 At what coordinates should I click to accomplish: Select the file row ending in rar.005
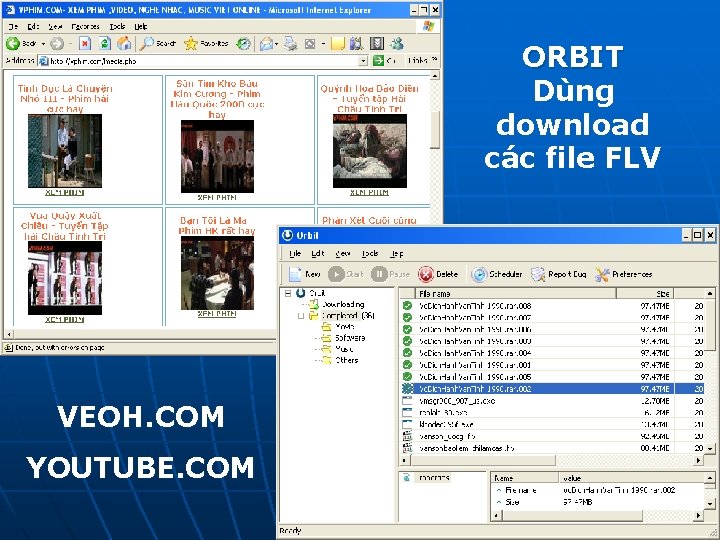point(552,377)
